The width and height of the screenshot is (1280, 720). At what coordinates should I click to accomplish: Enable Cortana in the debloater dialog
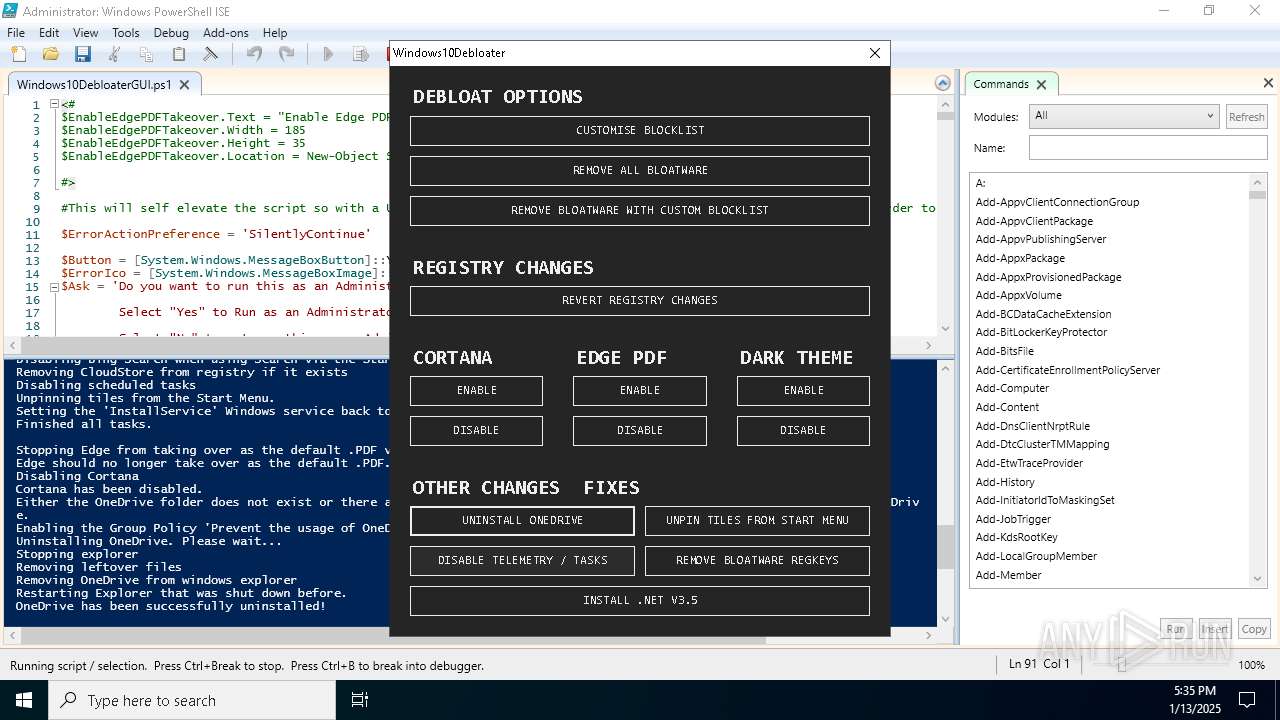tap(476, 391)
